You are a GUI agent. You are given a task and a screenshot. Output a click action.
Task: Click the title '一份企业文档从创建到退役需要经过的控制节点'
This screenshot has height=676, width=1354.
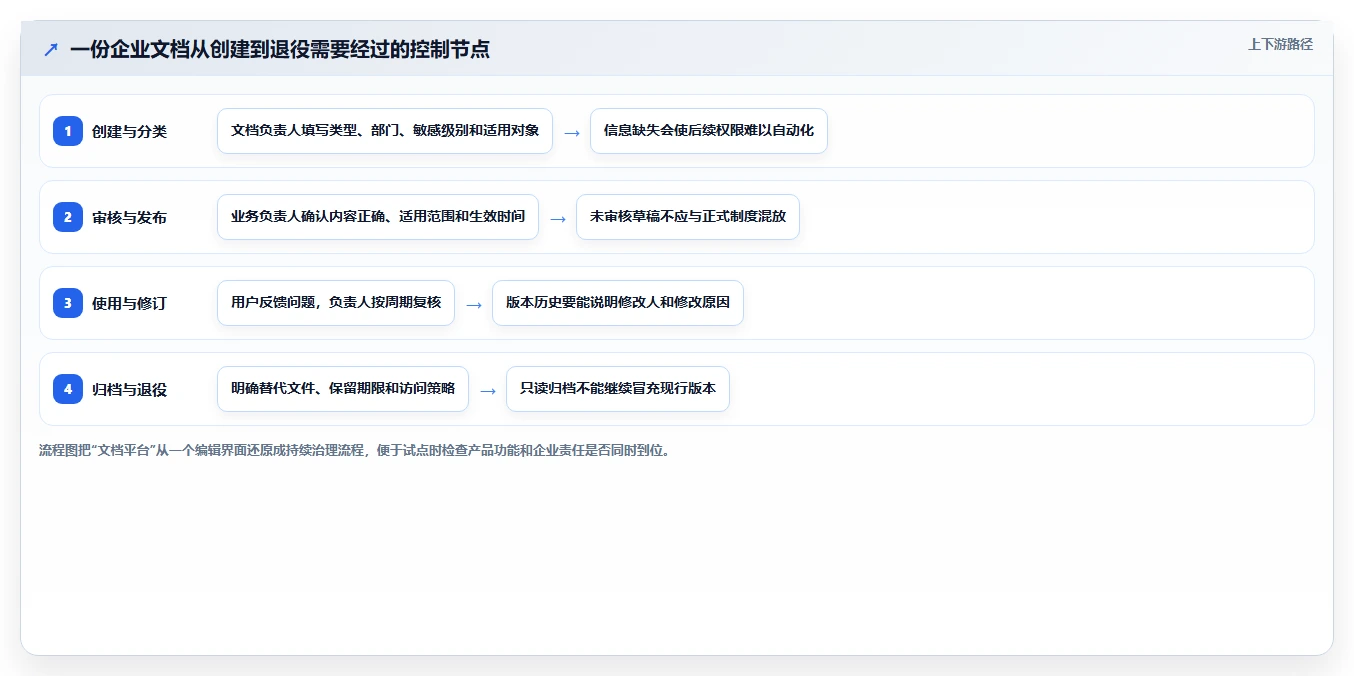[x=280, y=49]
